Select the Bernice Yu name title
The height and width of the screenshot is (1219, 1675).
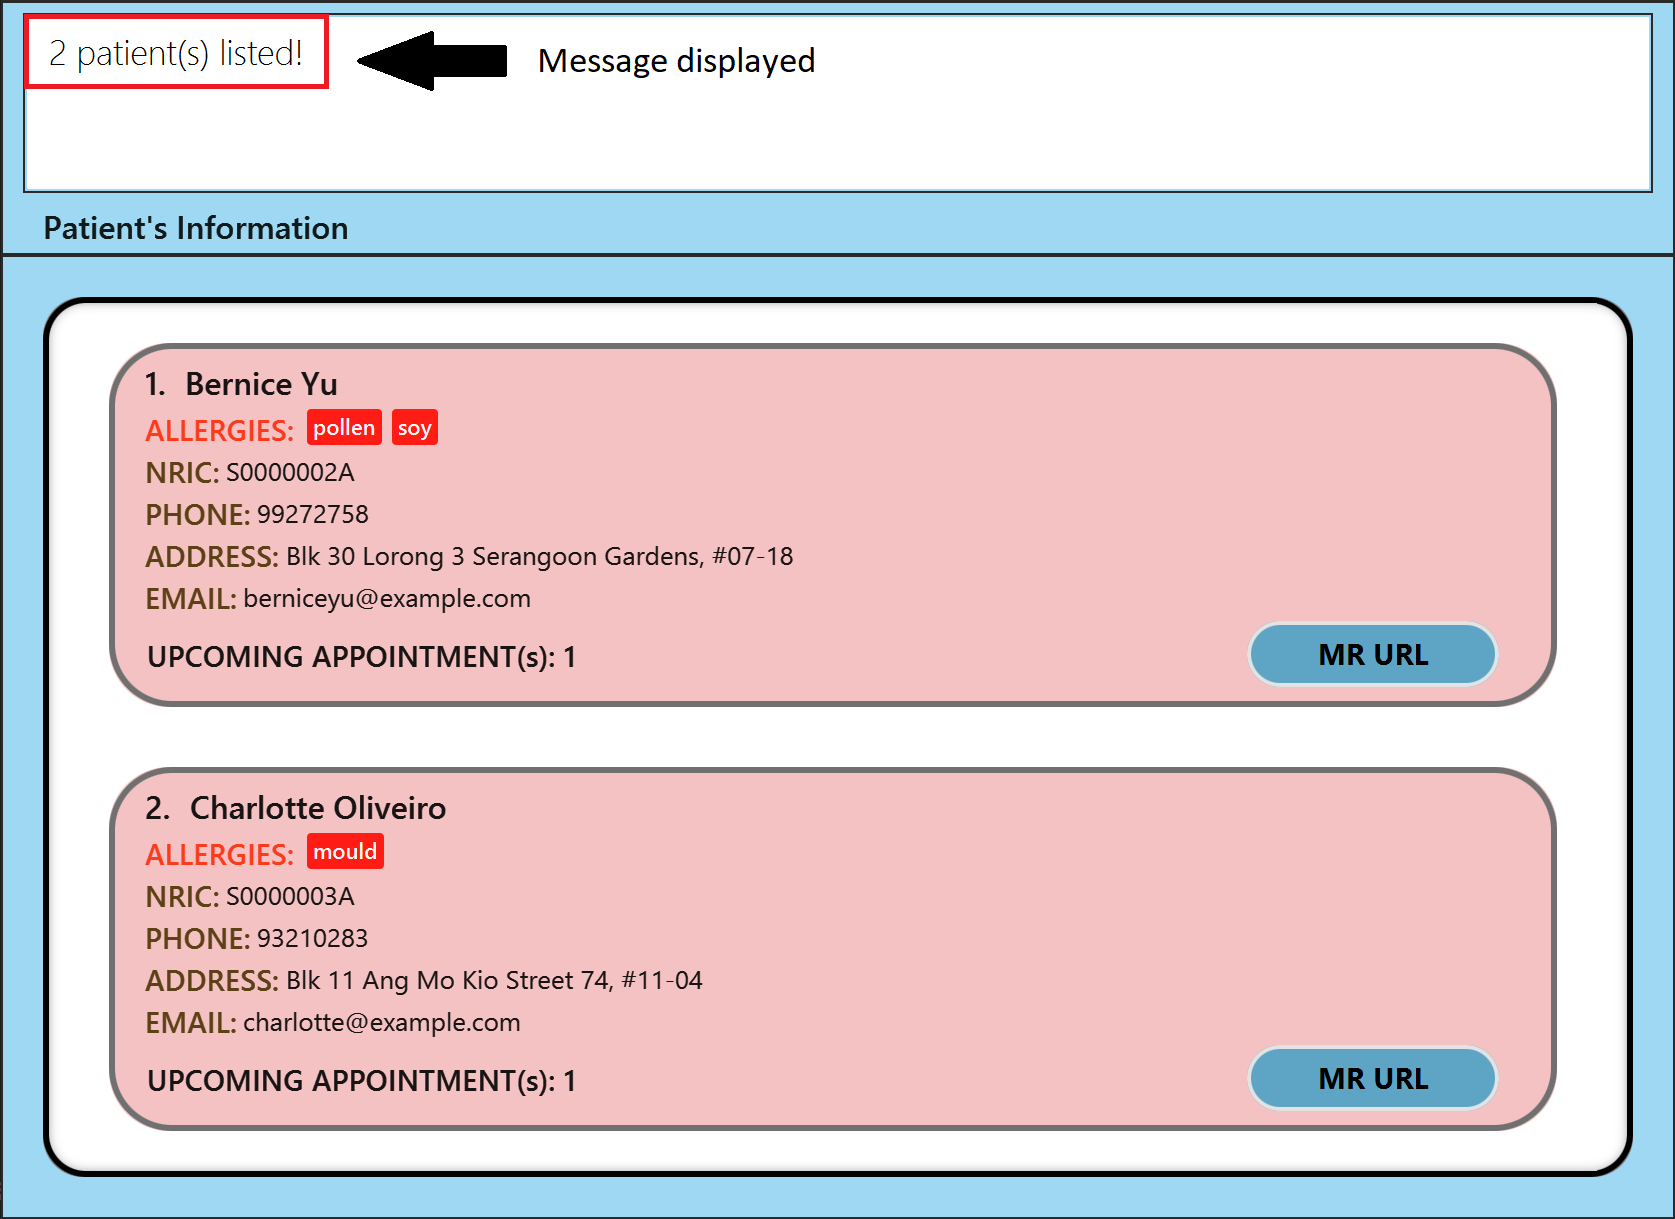(x=261, y=384)
